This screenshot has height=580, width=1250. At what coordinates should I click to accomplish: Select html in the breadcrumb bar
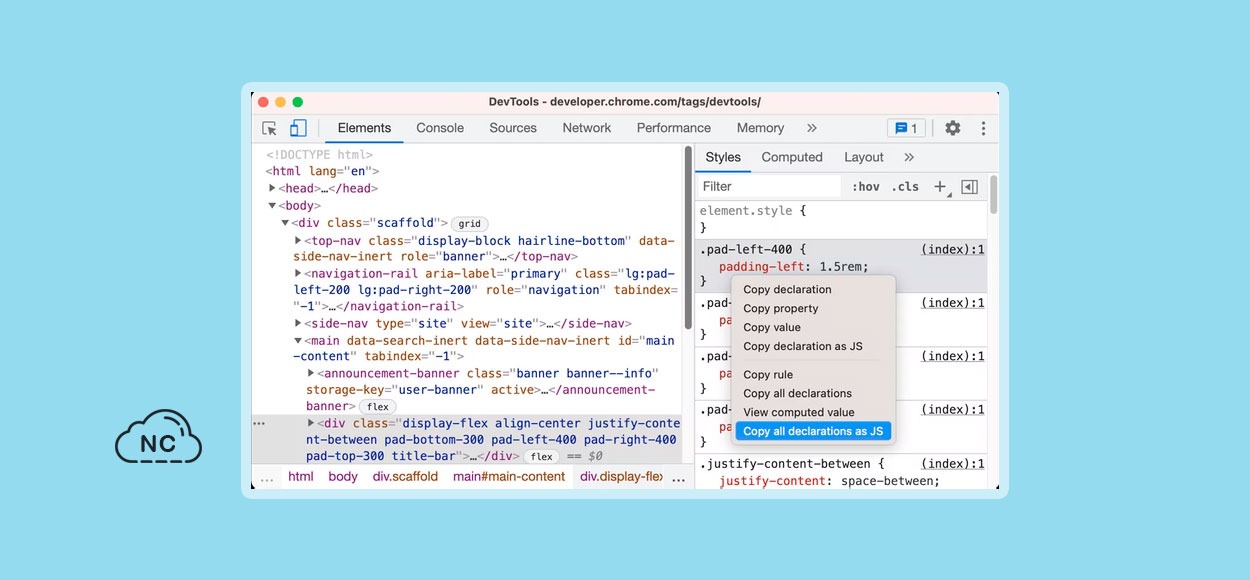coord(301,477)
